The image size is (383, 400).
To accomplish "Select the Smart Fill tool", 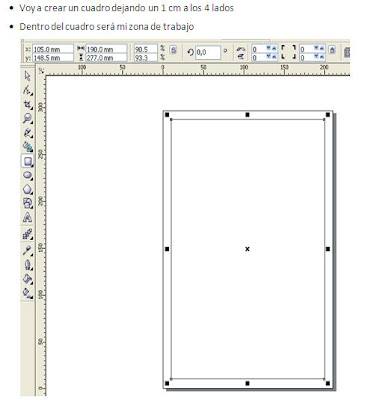I will [x=28, y=147].
